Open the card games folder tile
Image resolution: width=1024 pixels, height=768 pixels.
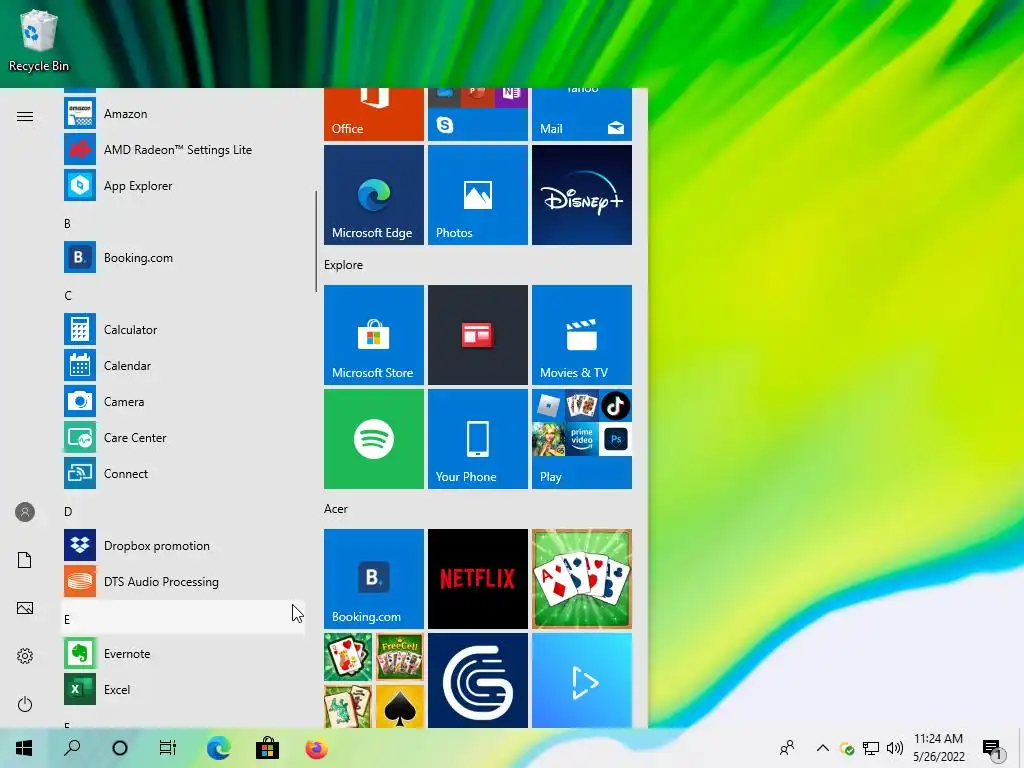point(374,680)
